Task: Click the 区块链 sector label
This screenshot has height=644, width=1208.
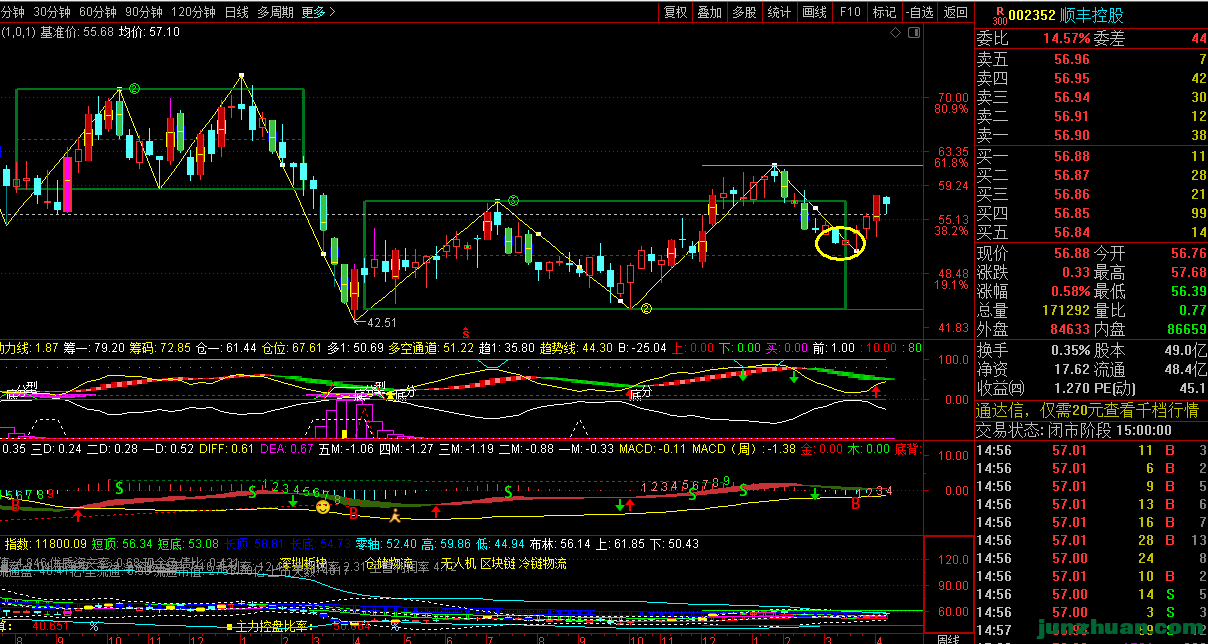Action: pos(499,565)
